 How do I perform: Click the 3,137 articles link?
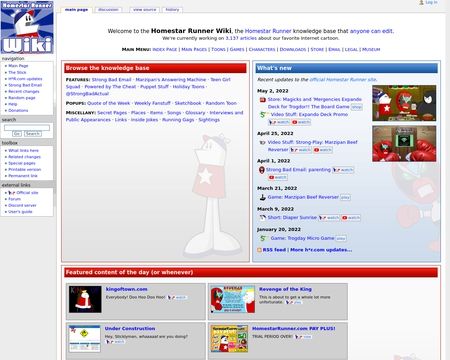click(241, 38)
